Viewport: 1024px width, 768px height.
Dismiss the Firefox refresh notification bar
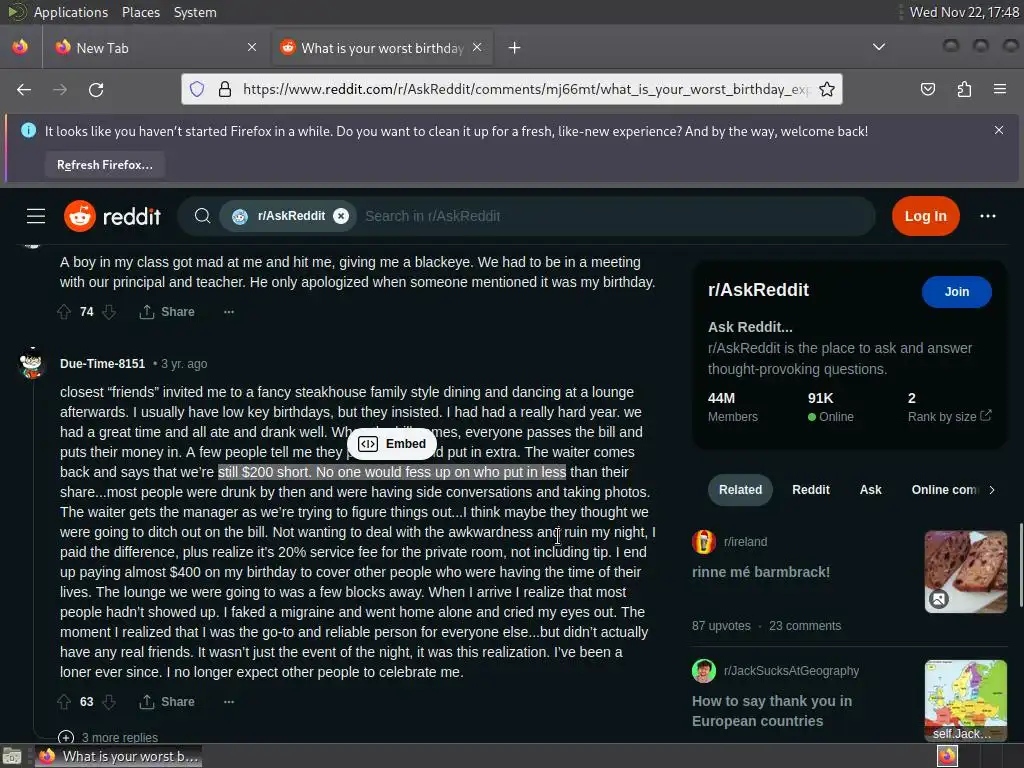point(999,130)
